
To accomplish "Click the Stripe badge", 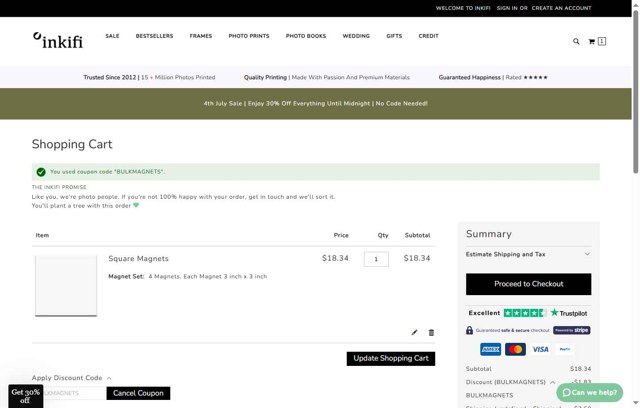I will (x=571, y=330).
